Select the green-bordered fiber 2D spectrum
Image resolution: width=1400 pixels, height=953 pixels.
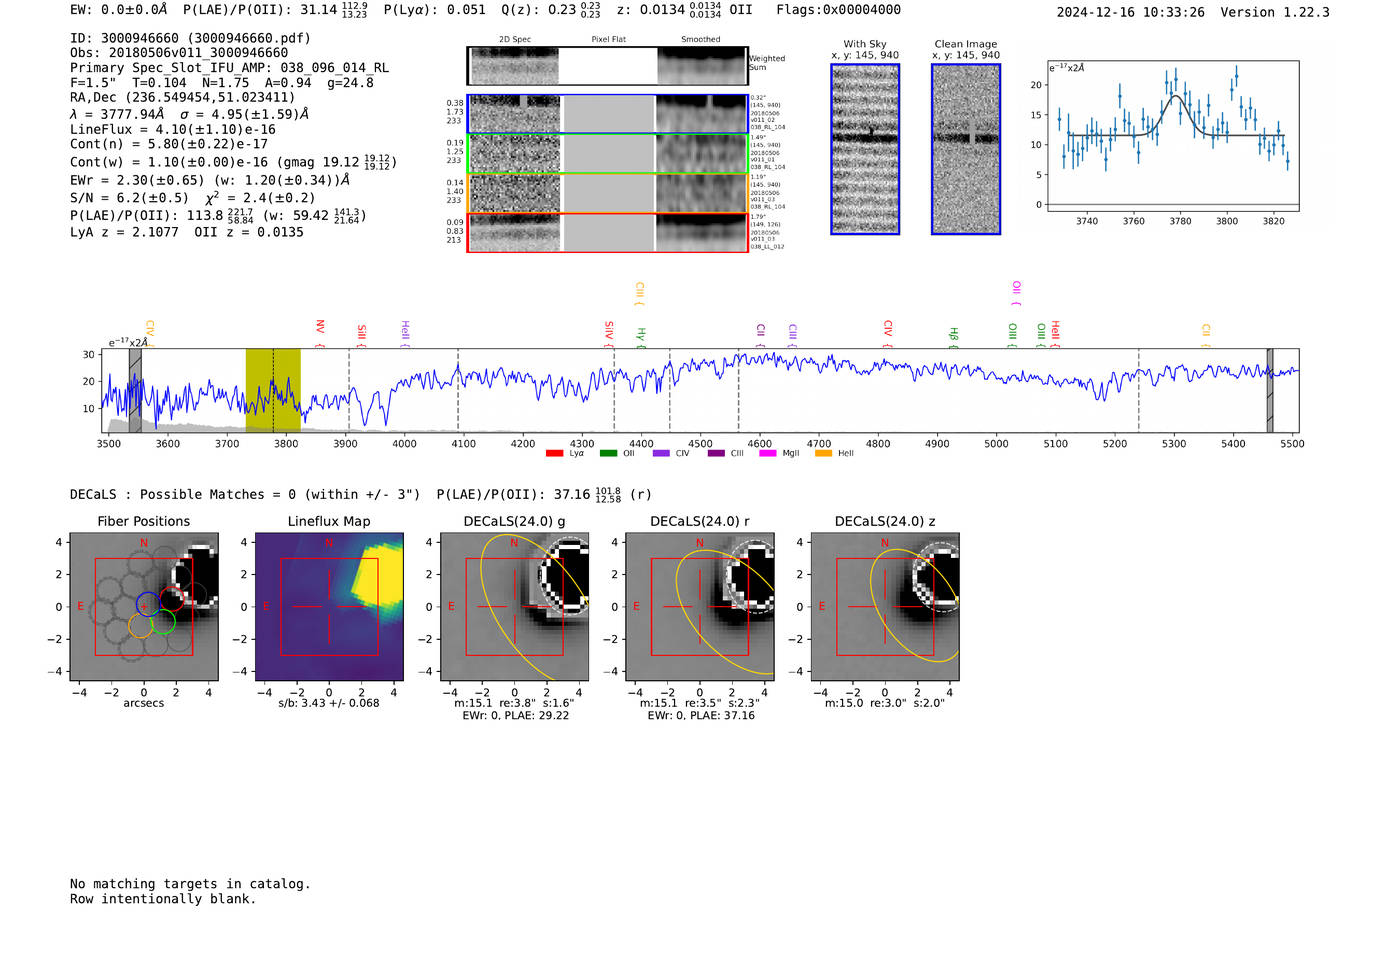click(x=607, y=154)
